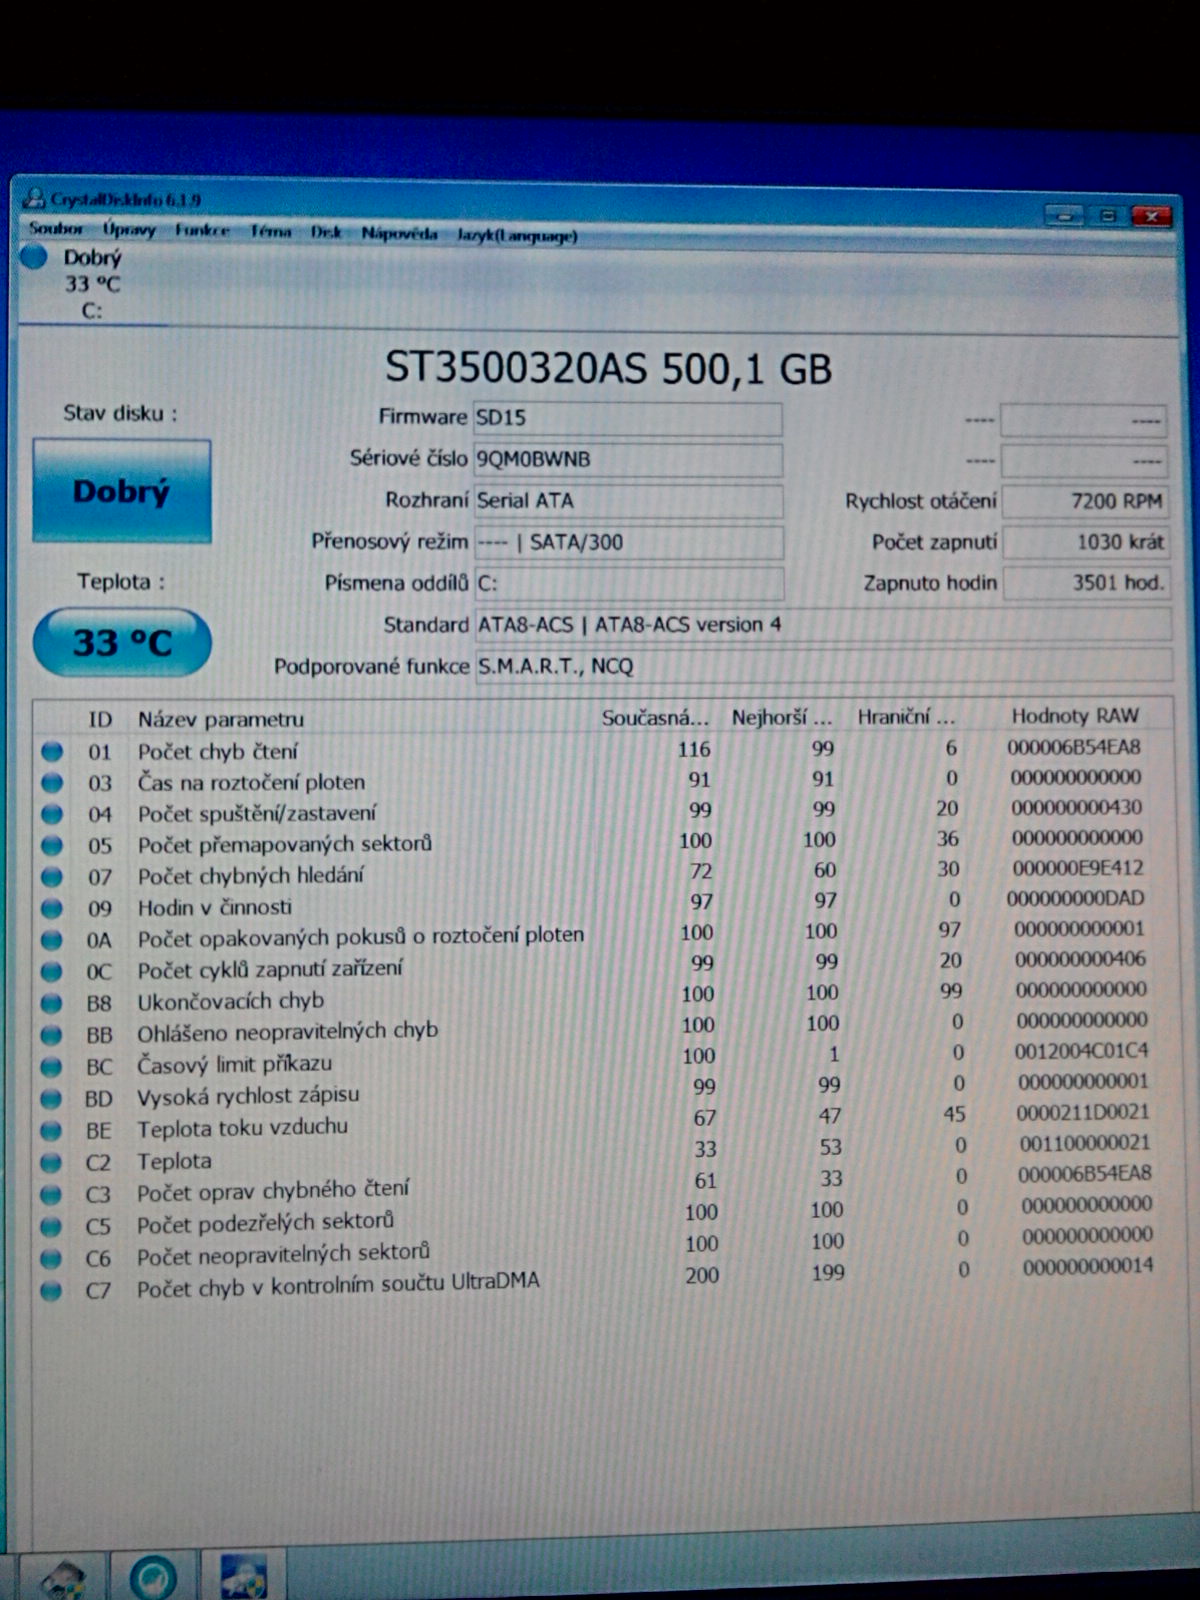
Task: Click the serial number field 9QM0BWNB
Action: point(627,460)
